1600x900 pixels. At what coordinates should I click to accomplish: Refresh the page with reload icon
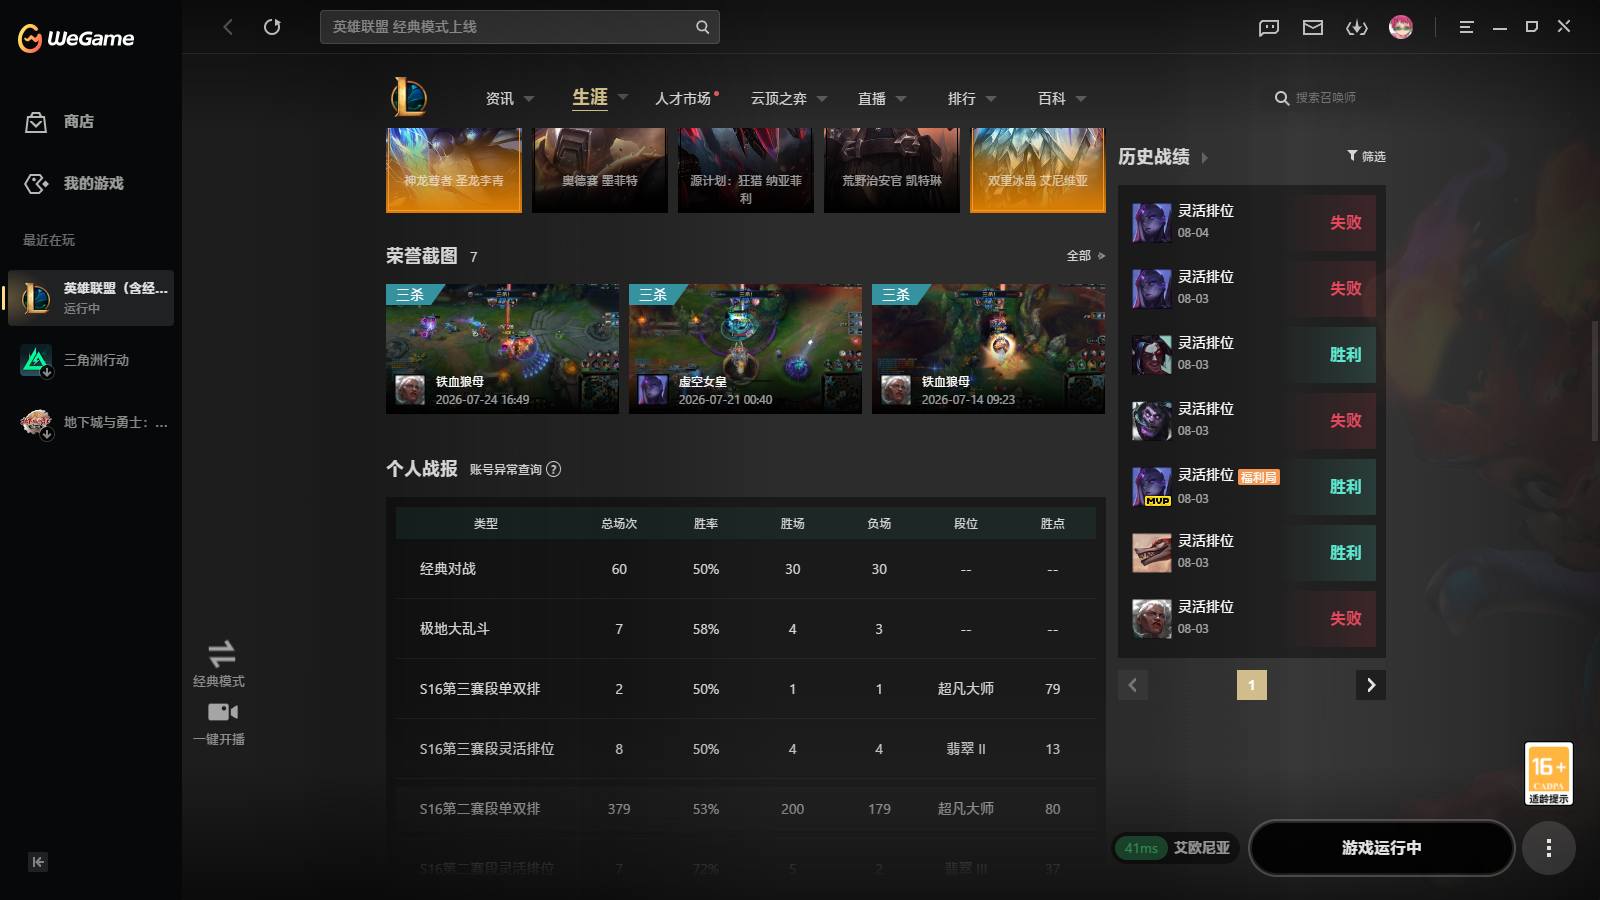tap(272, 27)
